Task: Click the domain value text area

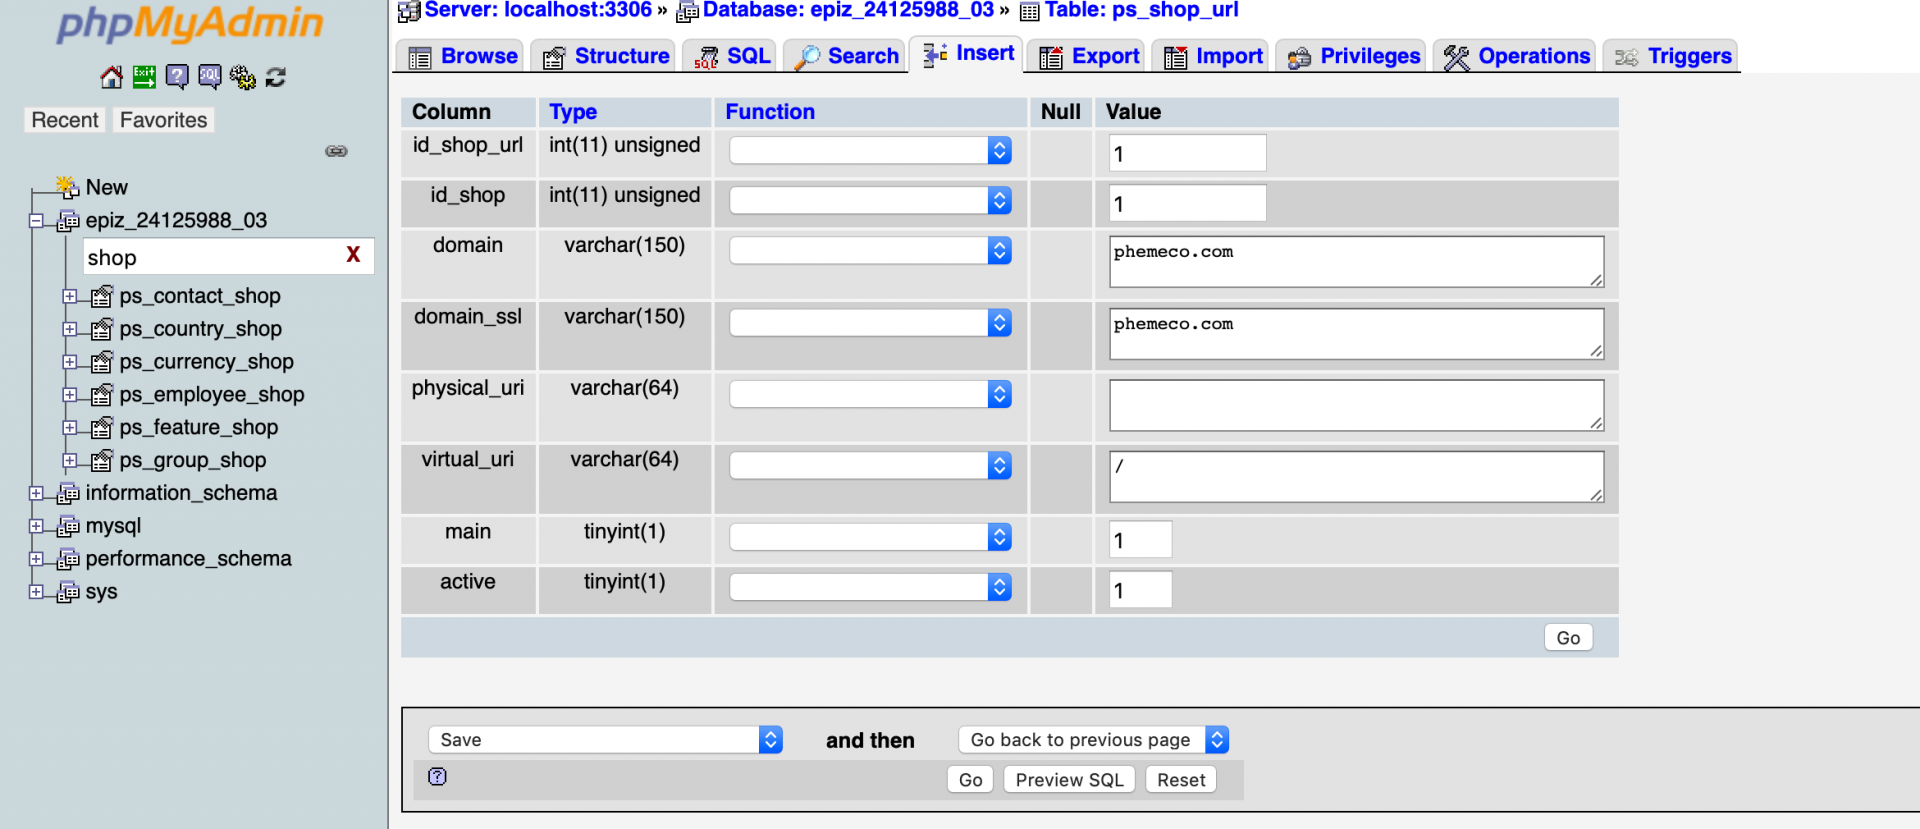Action: click(1356, 262)
